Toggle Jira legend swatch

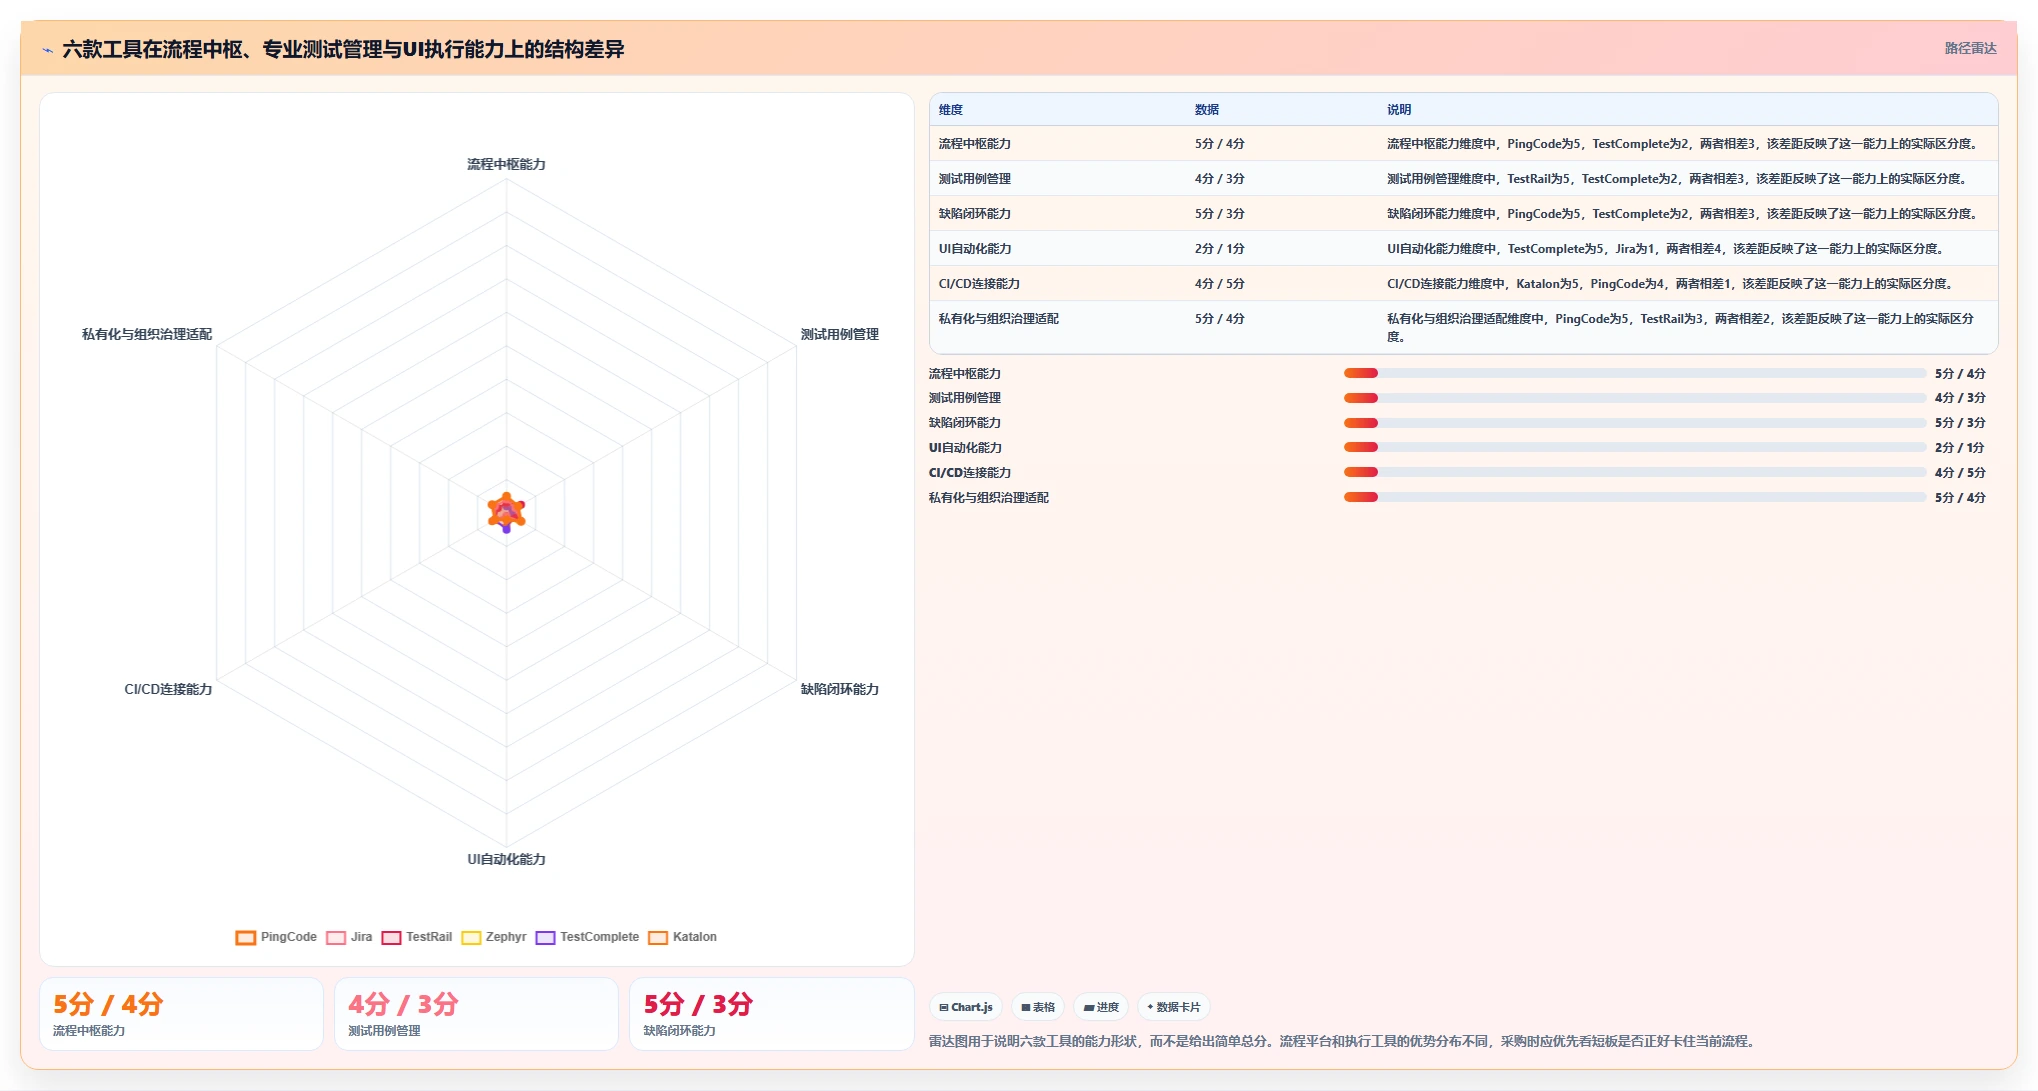[336, 937]
